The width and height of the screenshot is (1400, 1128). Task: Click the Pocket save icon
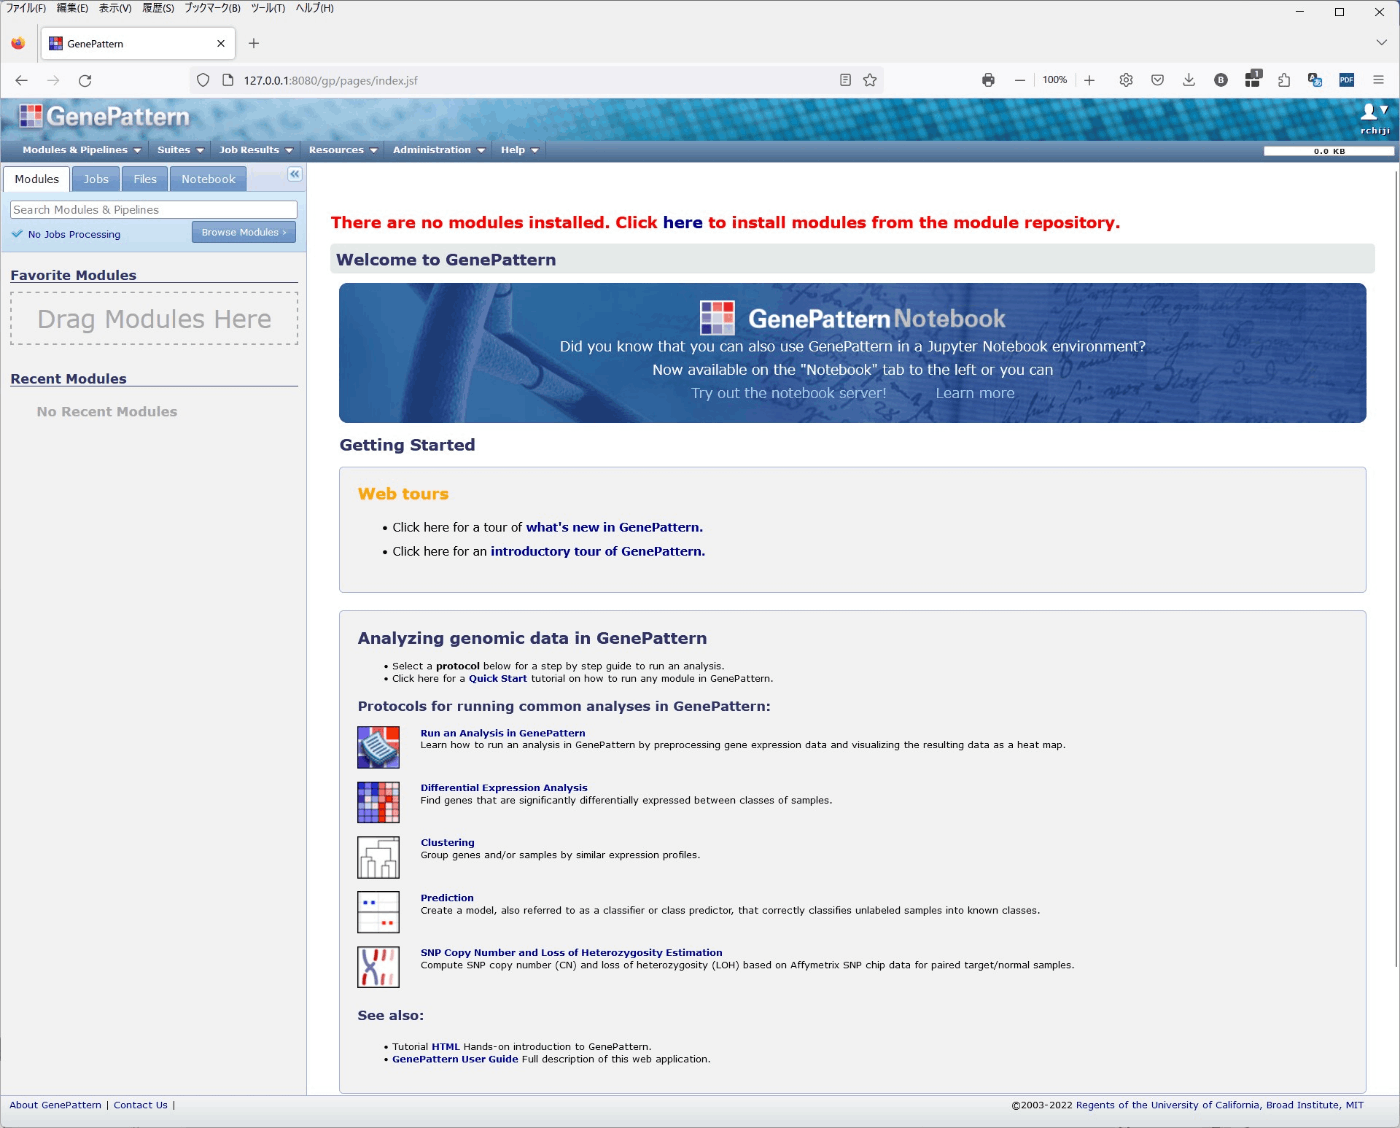[1157, 80]
